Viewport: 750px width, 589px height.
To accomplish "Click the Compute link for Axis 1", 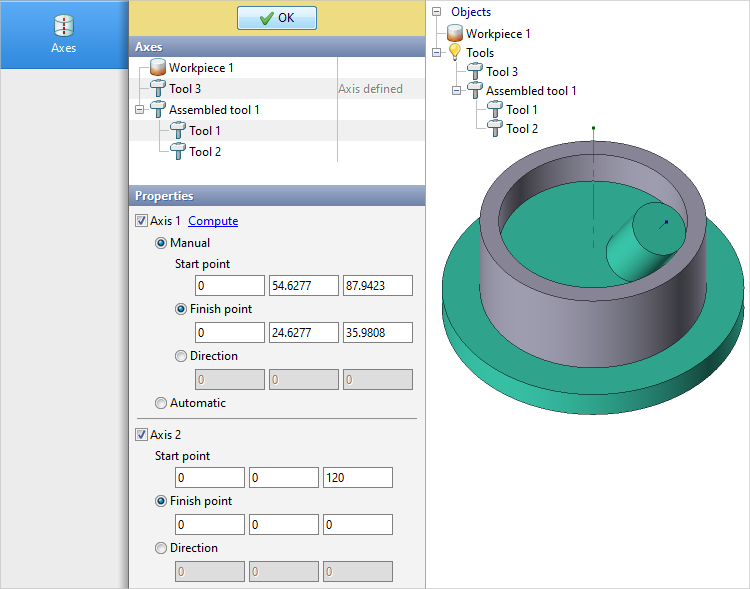I will [x=213, y=221].
